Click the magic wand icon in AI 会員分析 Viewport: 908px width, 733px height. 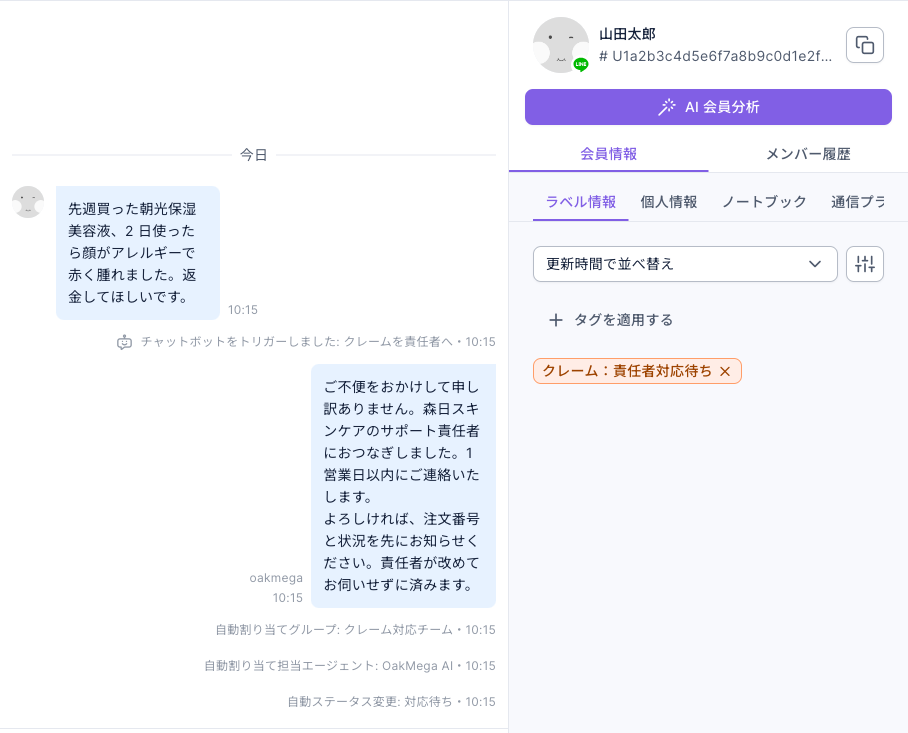[x=667, y=107]
